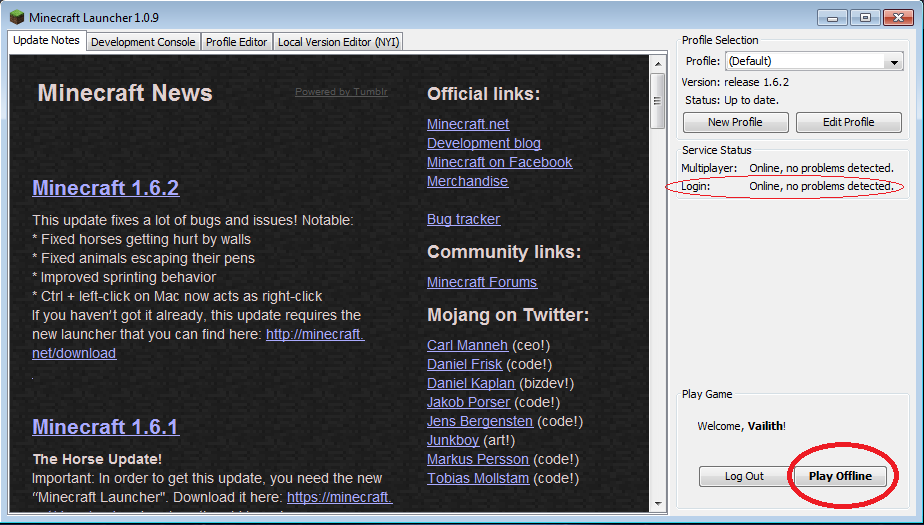Viewport: 924px width, 525px height.
Task: Click 'Fixed animals escaping their pens' line
Action: click(x=144, y=258)
